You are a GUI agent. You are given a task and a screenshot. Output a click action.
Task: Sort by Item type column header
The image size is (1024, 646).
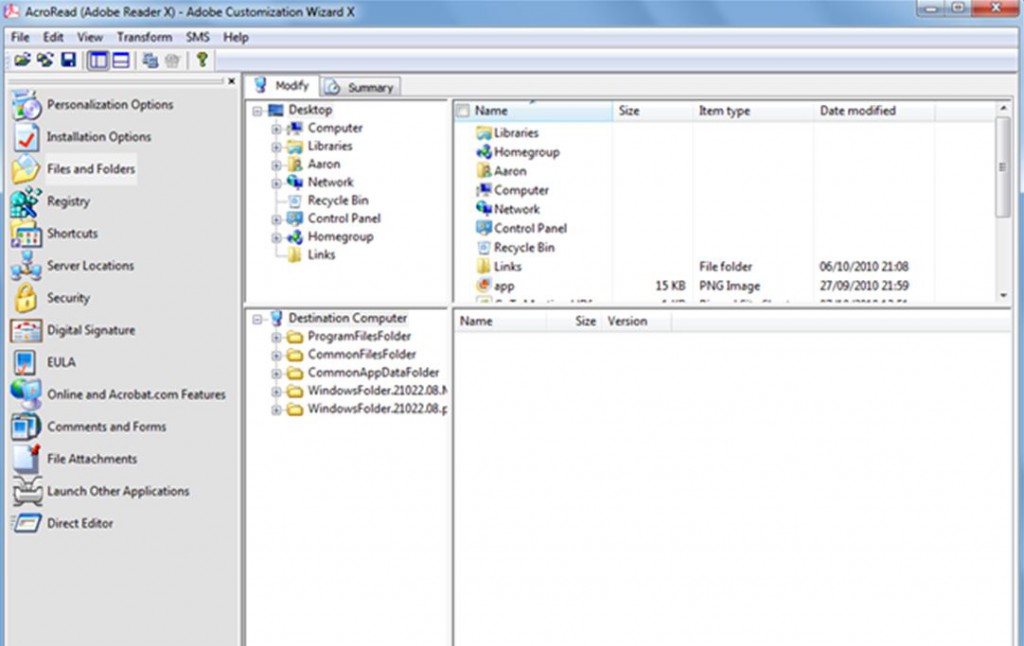752,111
